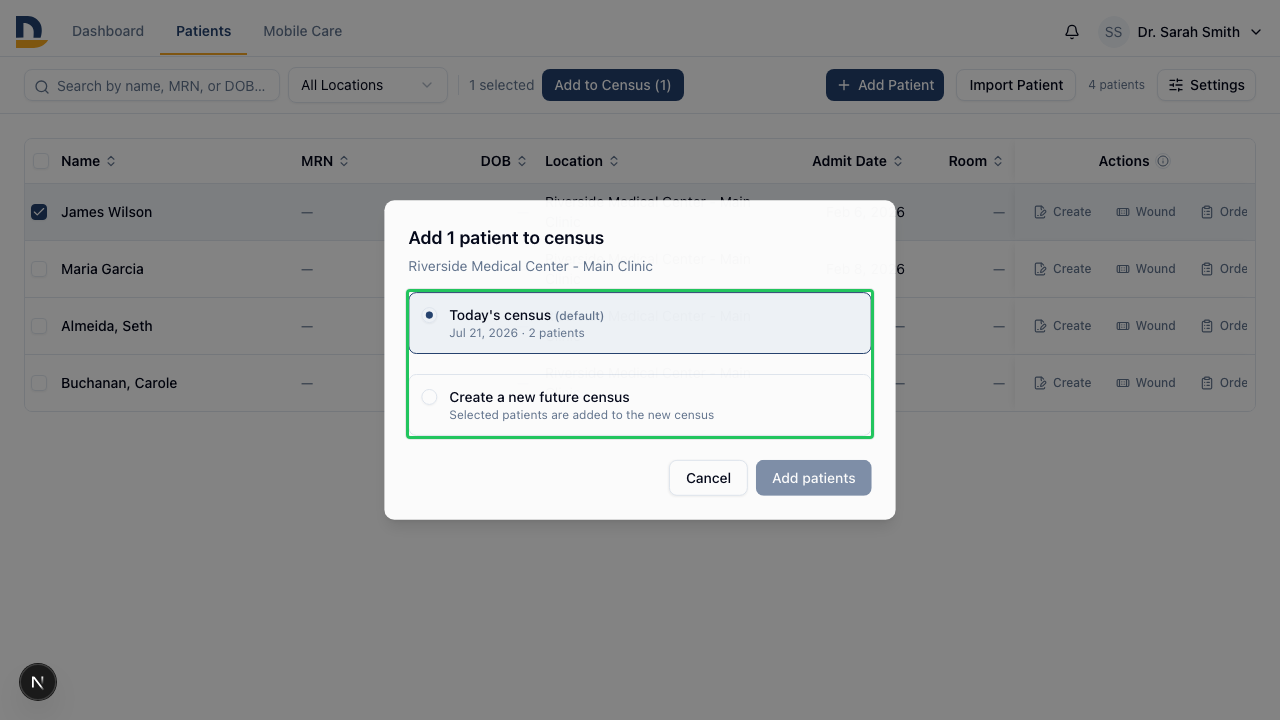Click Order icon in Maria Garcia row
Viewport: 1280px width, 720px height.
pos(1207,269)
